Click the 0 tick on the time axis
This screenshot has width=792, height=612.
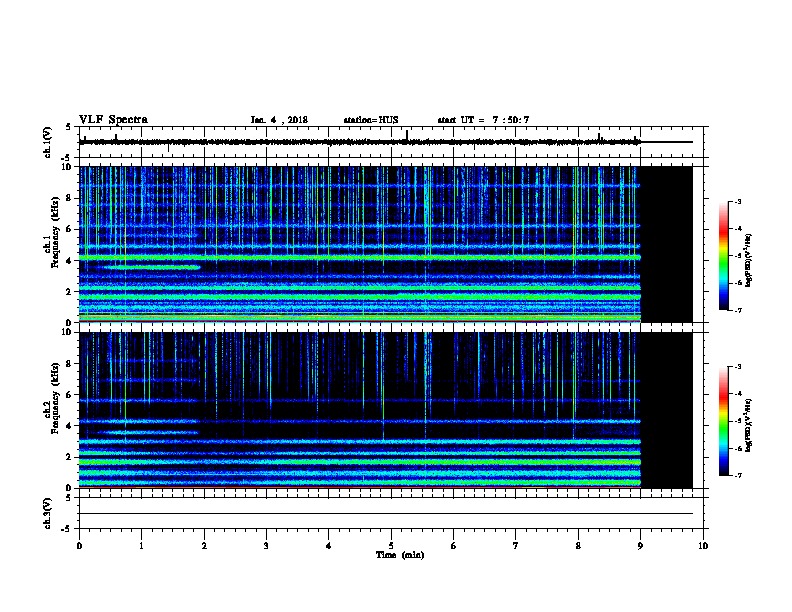pos(79,545)
